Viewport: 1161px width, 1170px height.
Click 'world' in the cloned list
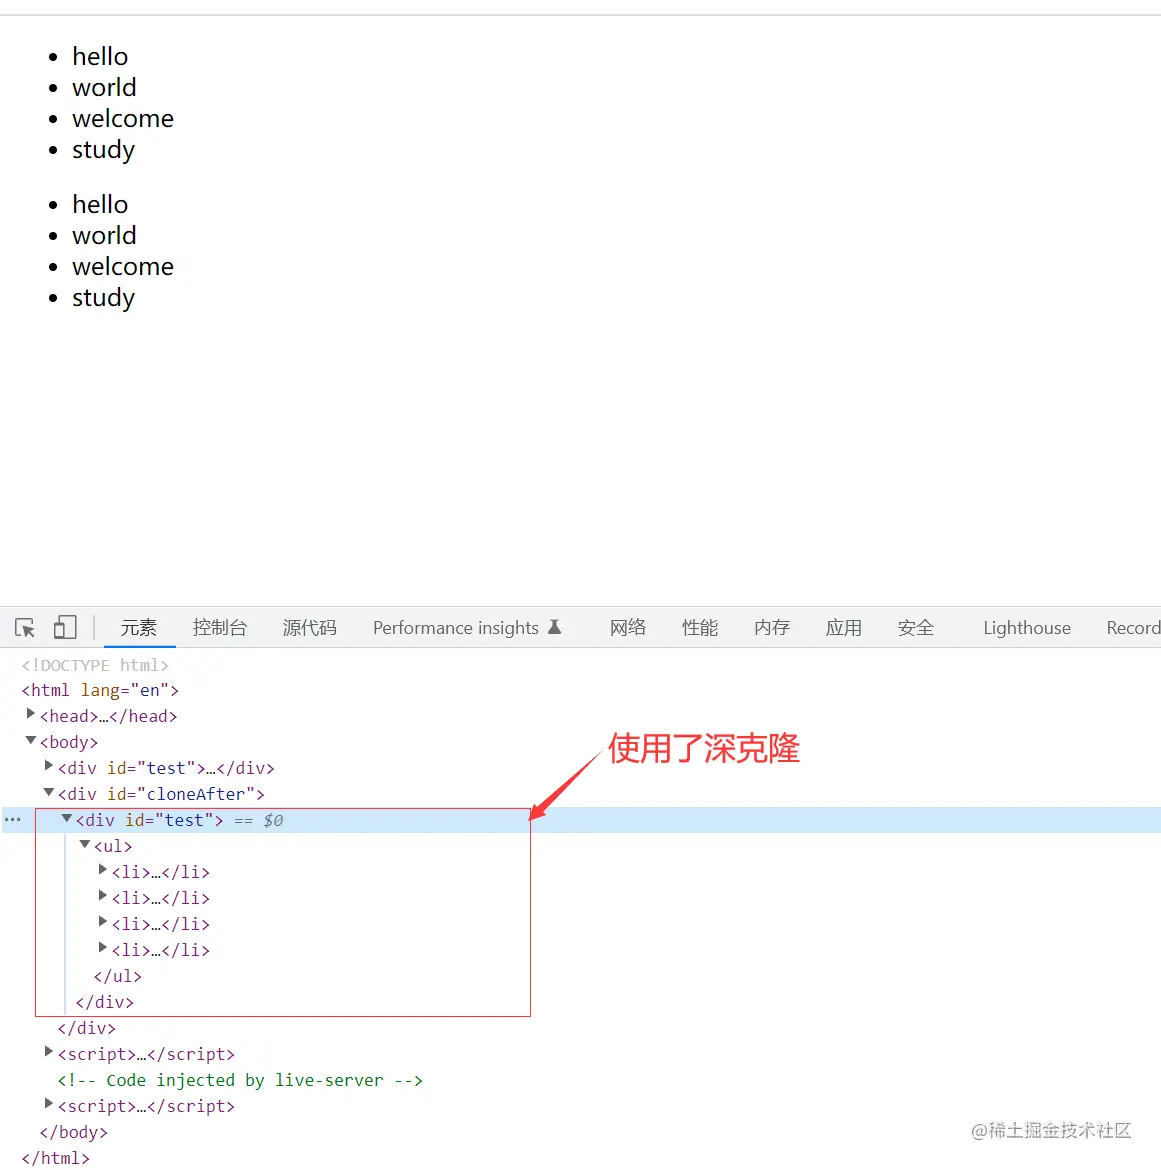point(104,236)
